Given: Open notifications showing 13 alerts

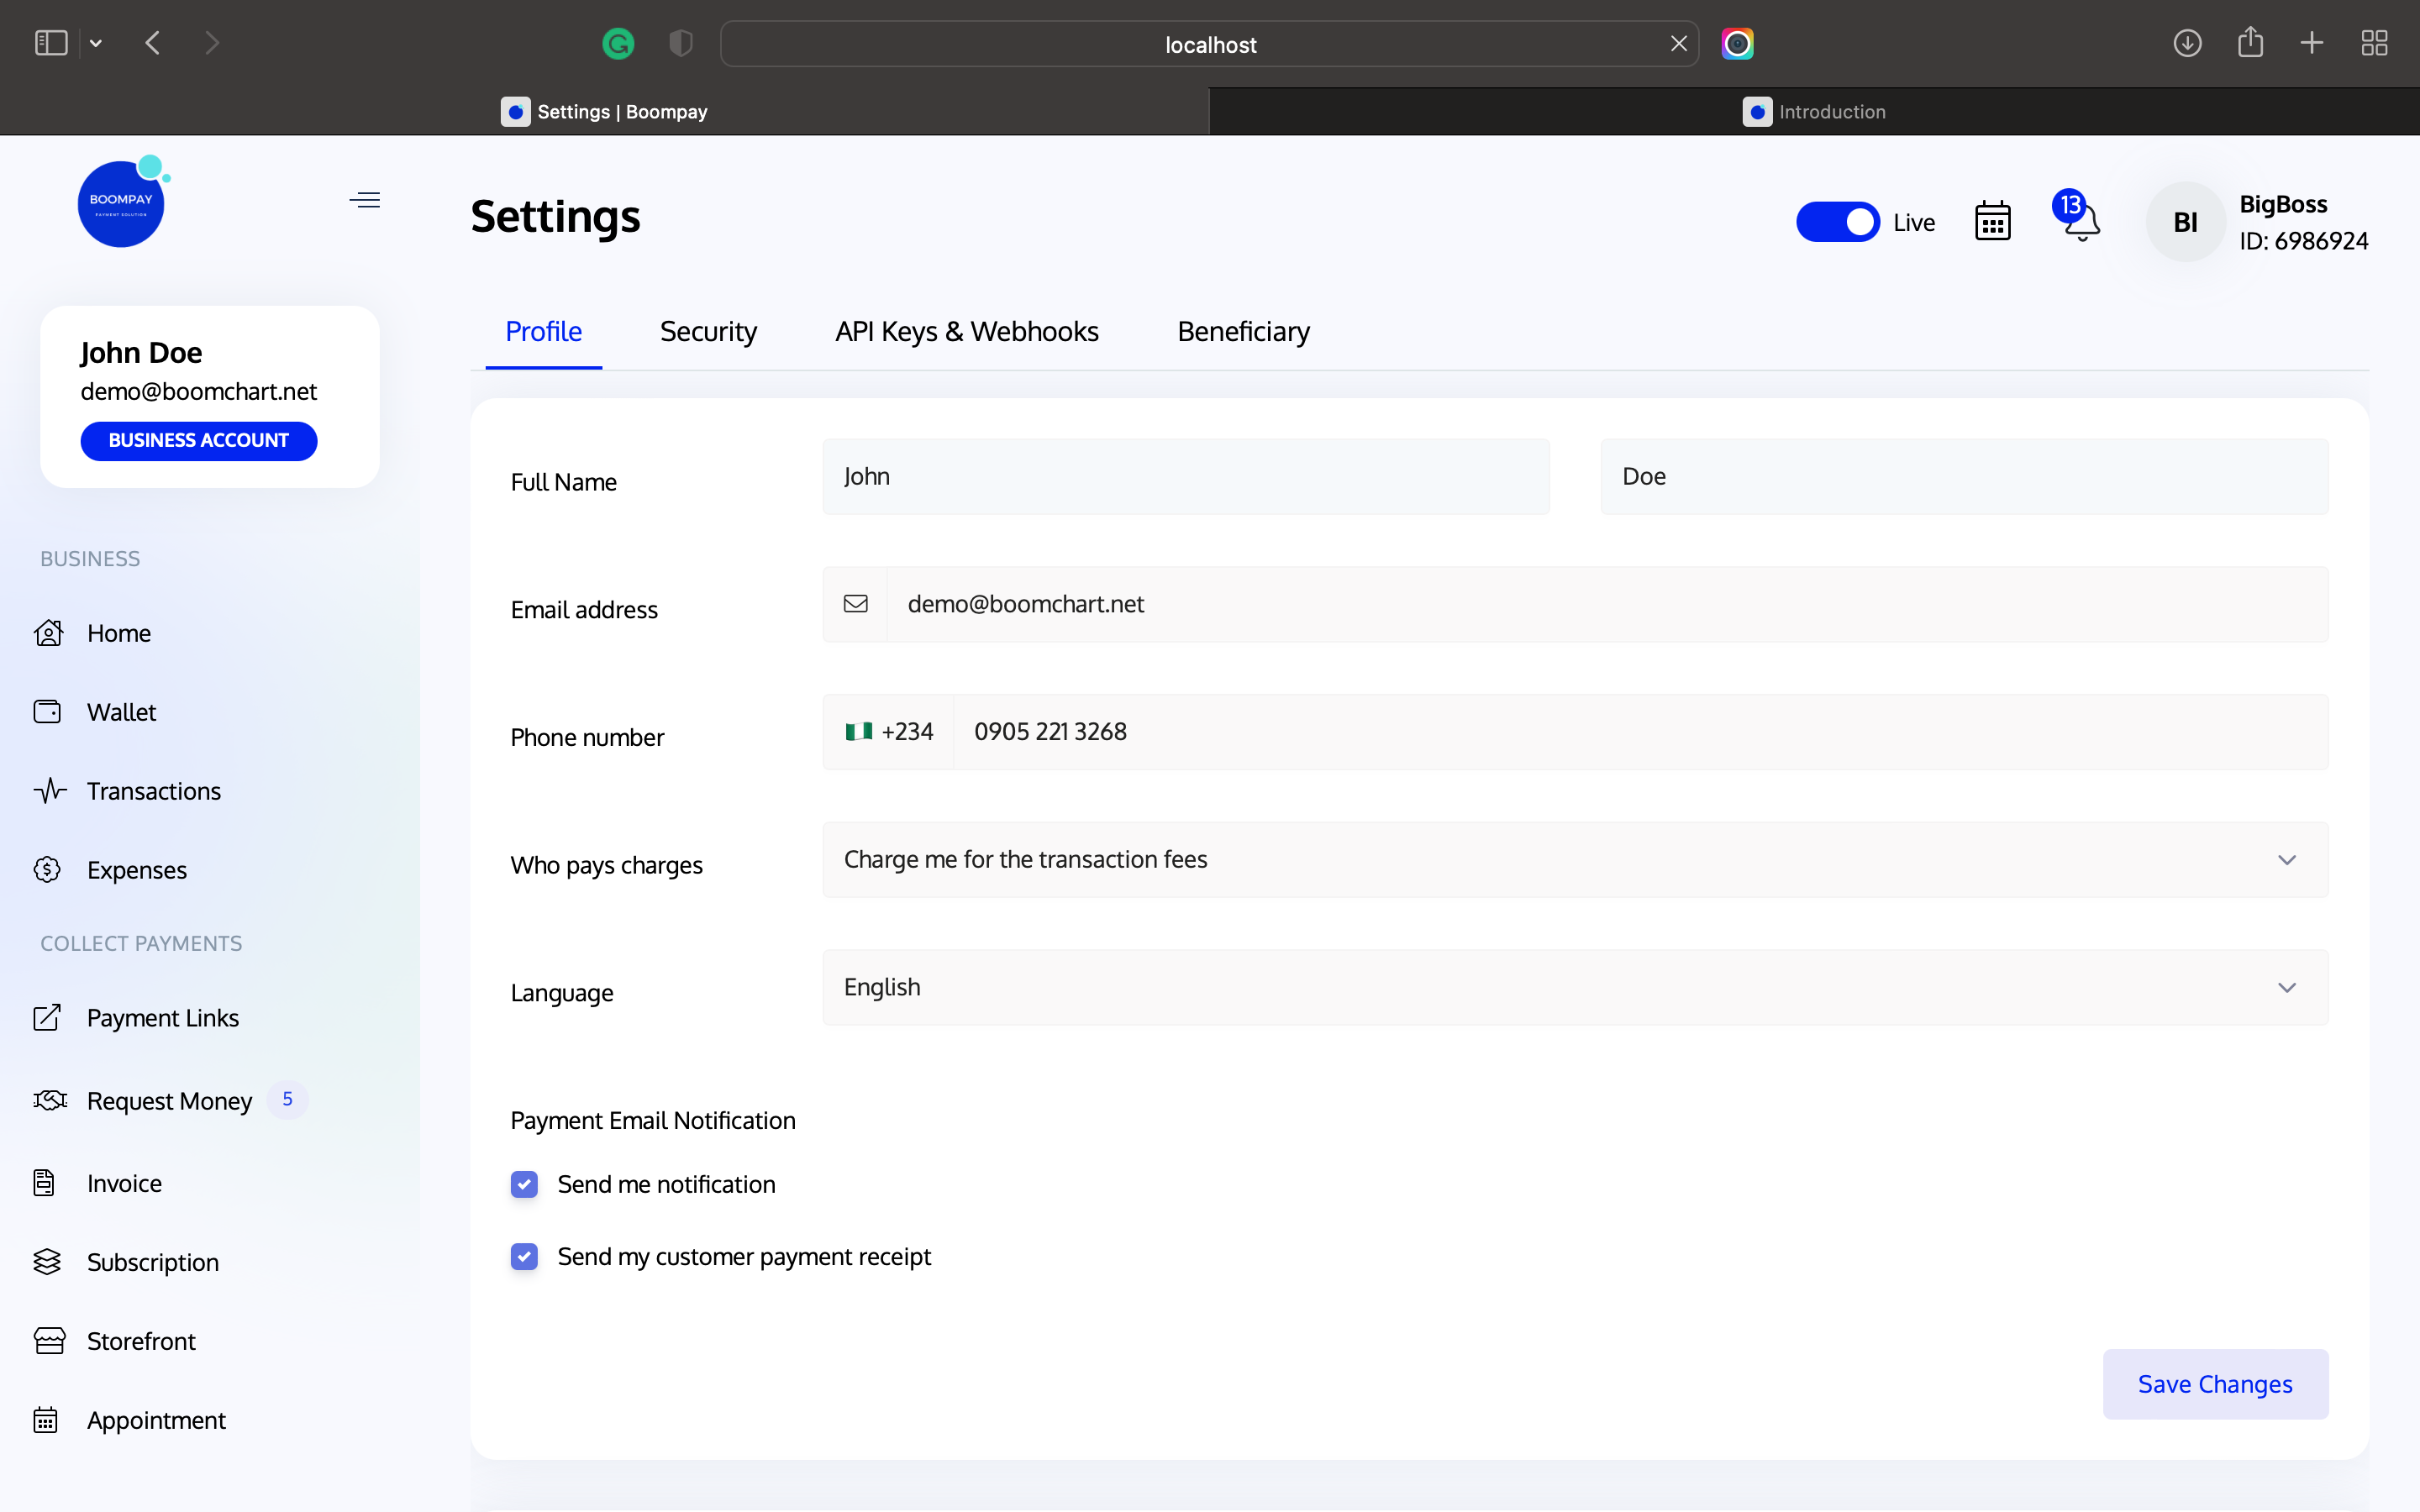Looking at the screenshot, I should click(x=2077, y=221).
